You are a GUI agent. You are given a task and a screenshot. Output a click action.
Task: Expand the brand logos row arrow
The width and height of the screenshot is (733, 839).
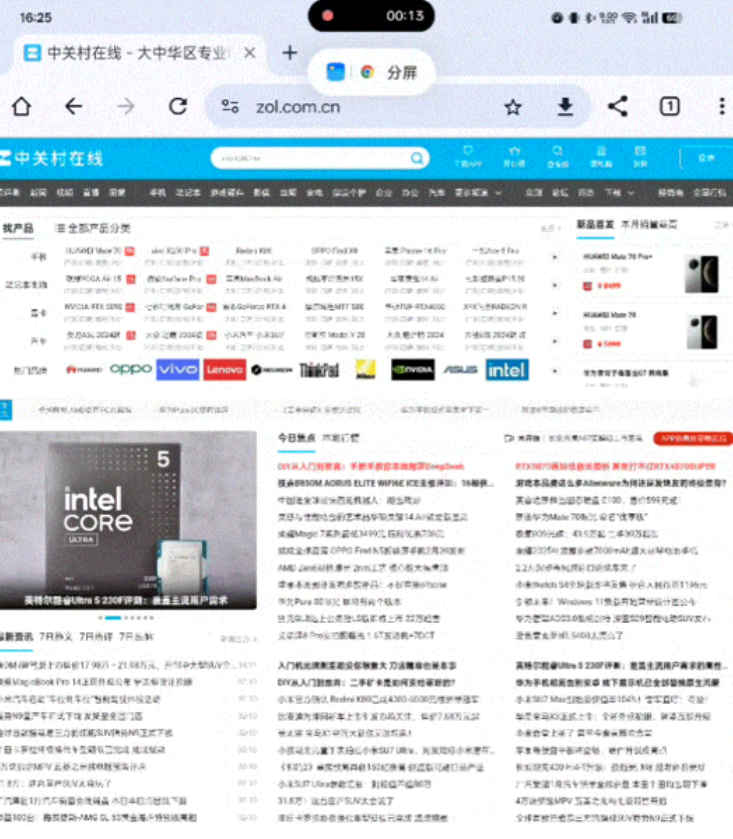pyautogui.click(x=555, y=370)
